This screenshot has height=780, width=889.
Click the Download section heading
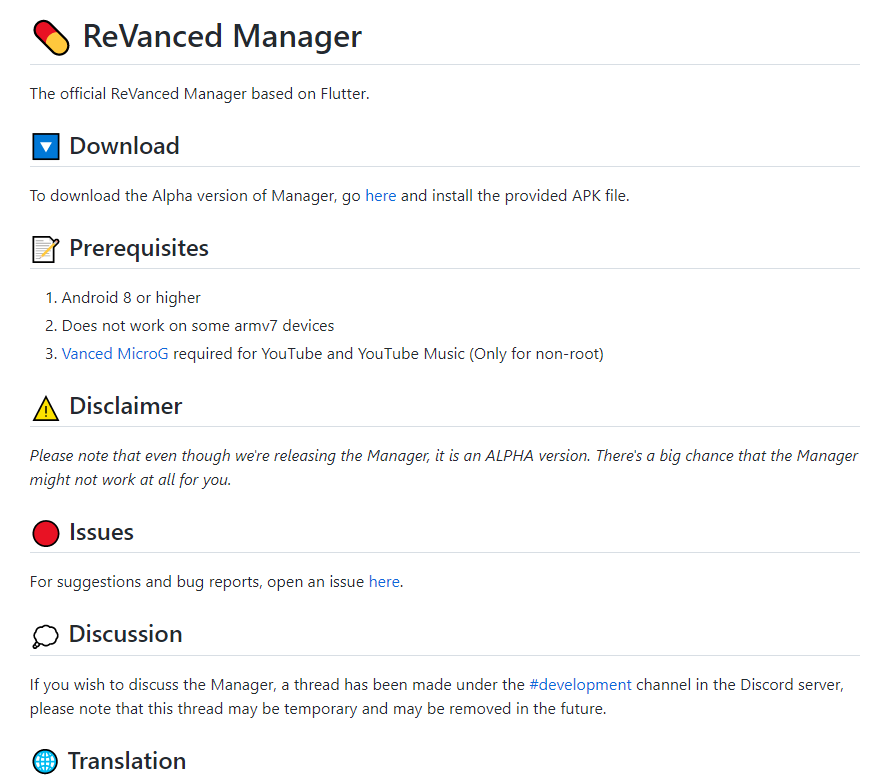coord(124,146)
